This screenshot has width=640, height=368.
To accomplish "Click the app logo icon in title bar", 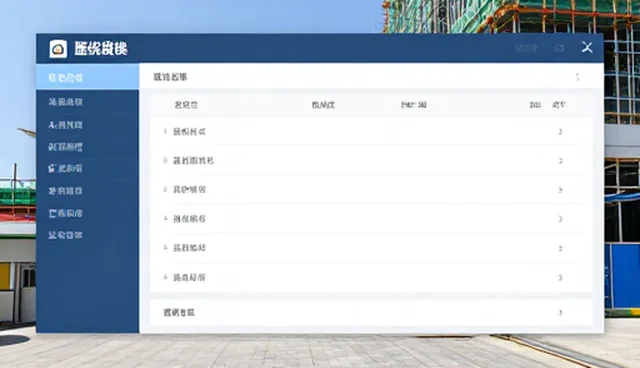I will [x=58, y=49].
